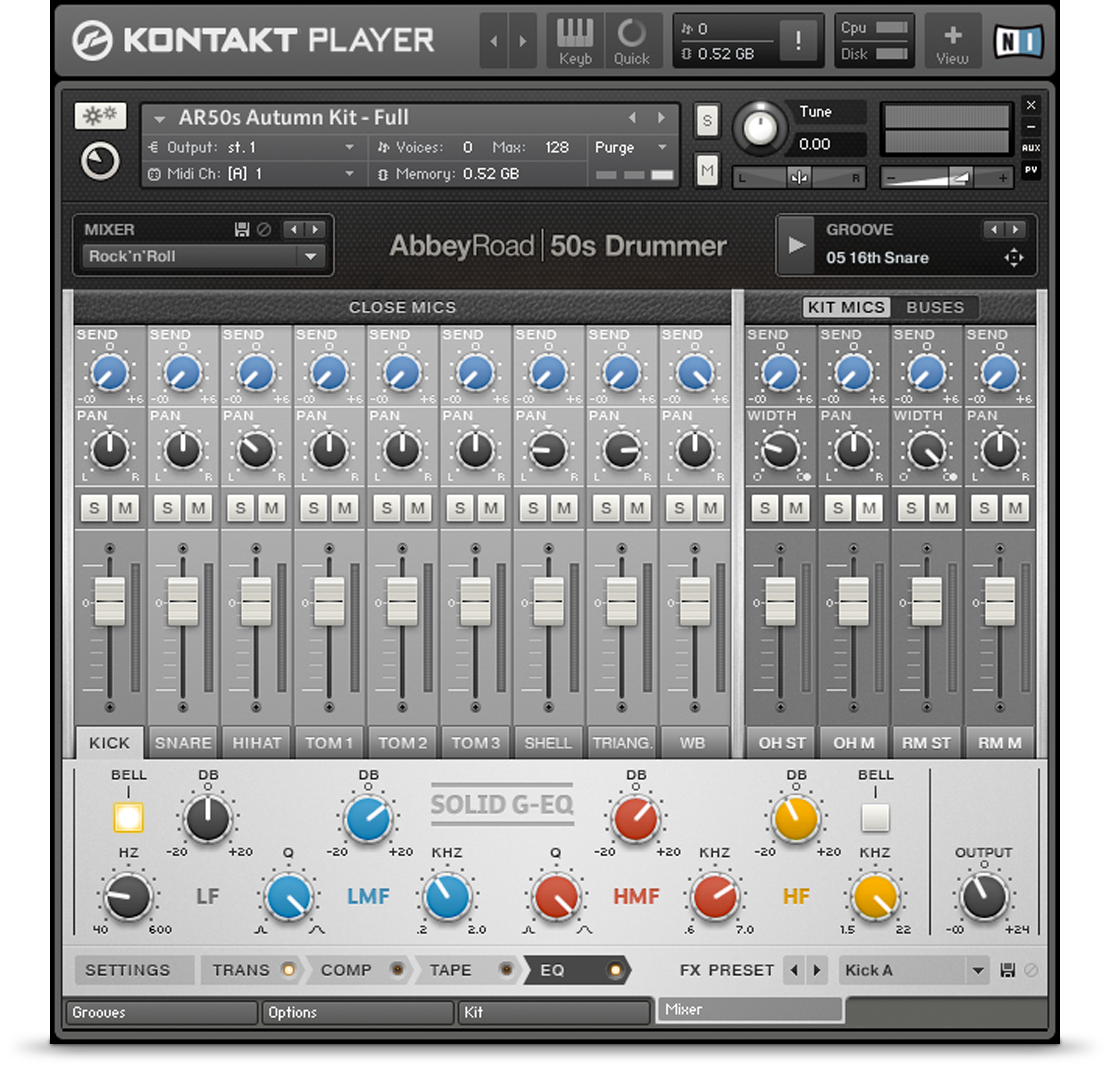Mute the TOM 1 channel

pyautogui.click(x=345, y=508)
